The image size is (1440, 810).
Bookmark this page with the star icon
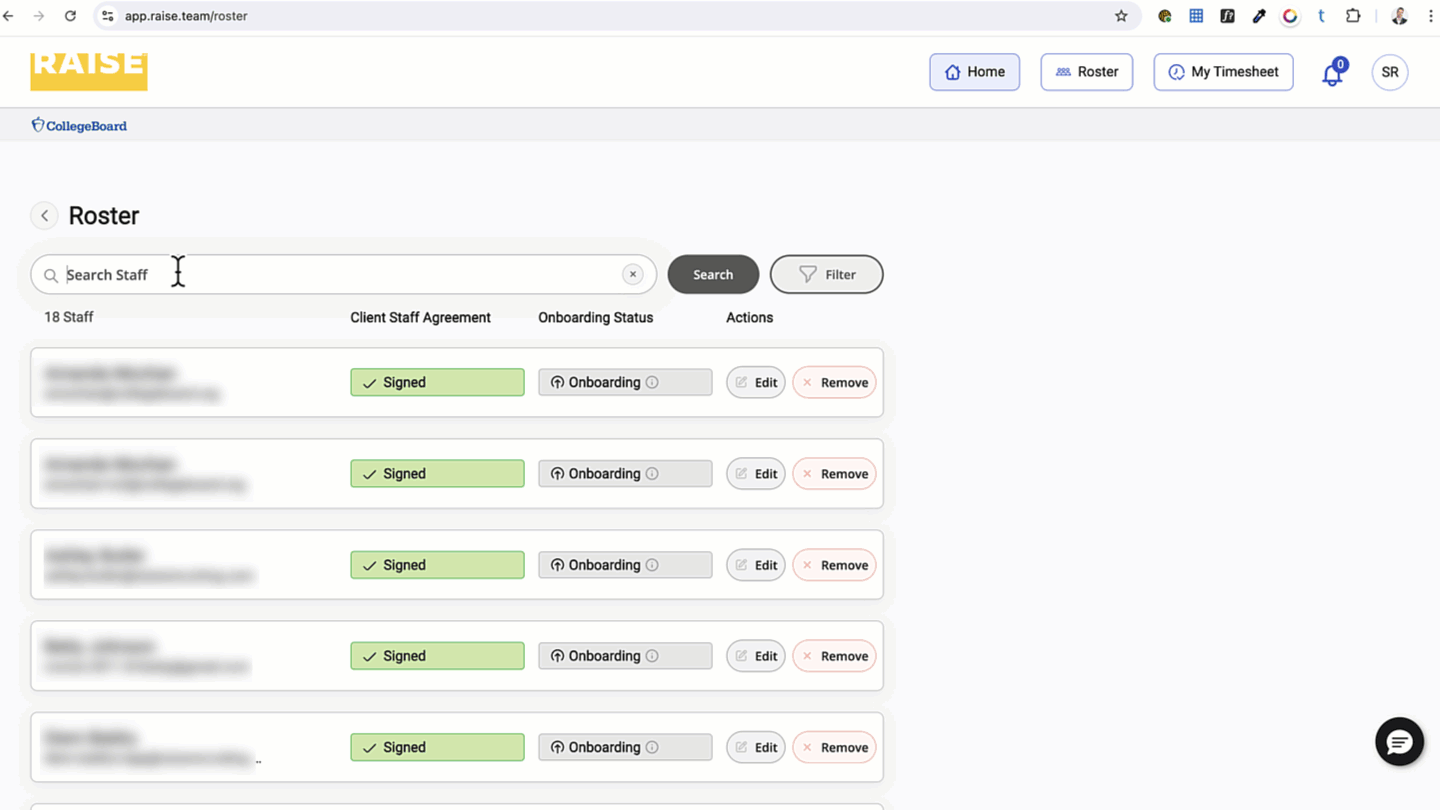click(x=1121, y=16)
